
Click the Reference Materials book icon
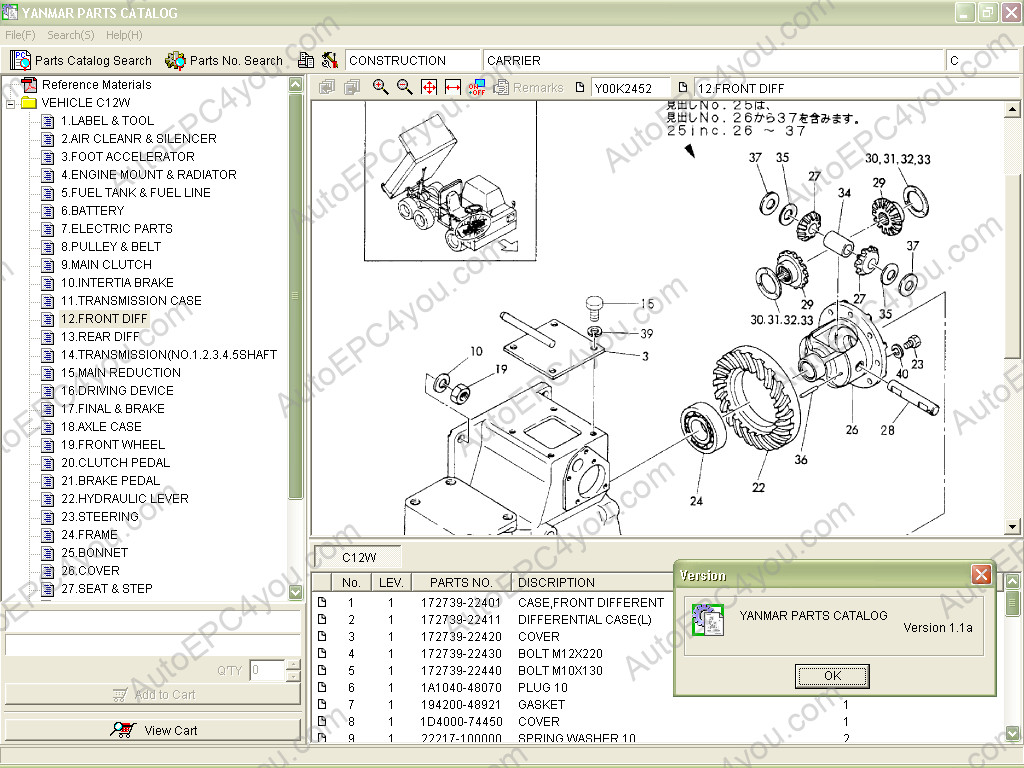point(29,85)
